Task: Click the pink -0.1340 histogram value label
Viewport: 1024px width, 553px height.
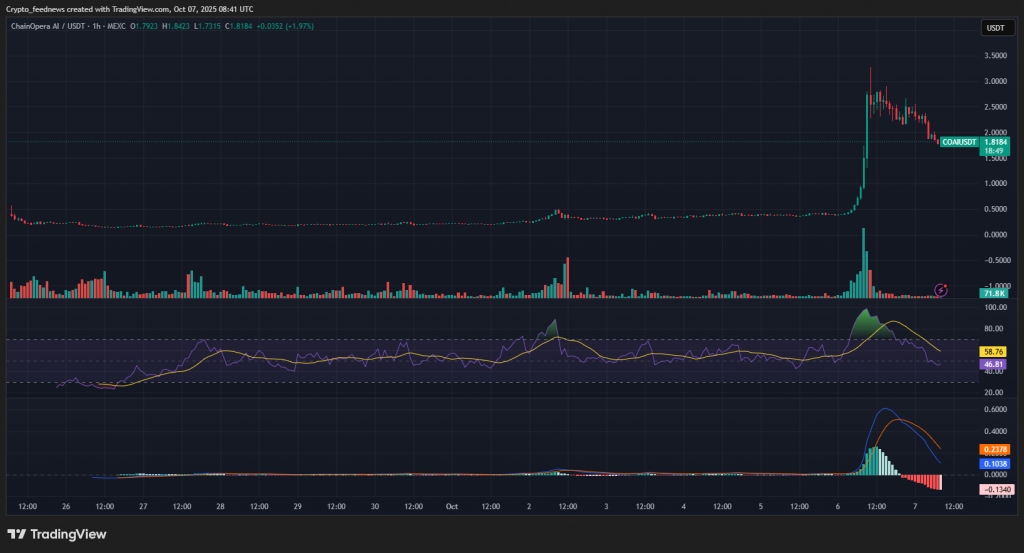Action: (x=994, y=489)
